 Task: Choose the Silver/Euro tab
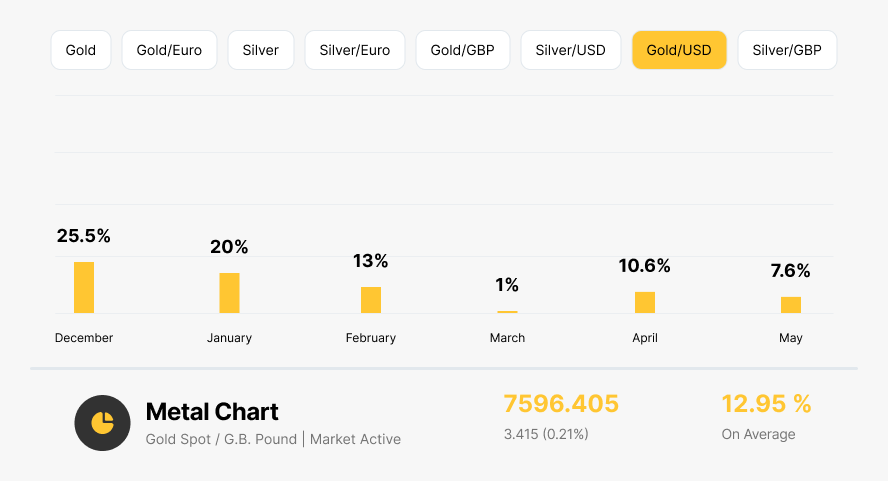tap(355, 50)
